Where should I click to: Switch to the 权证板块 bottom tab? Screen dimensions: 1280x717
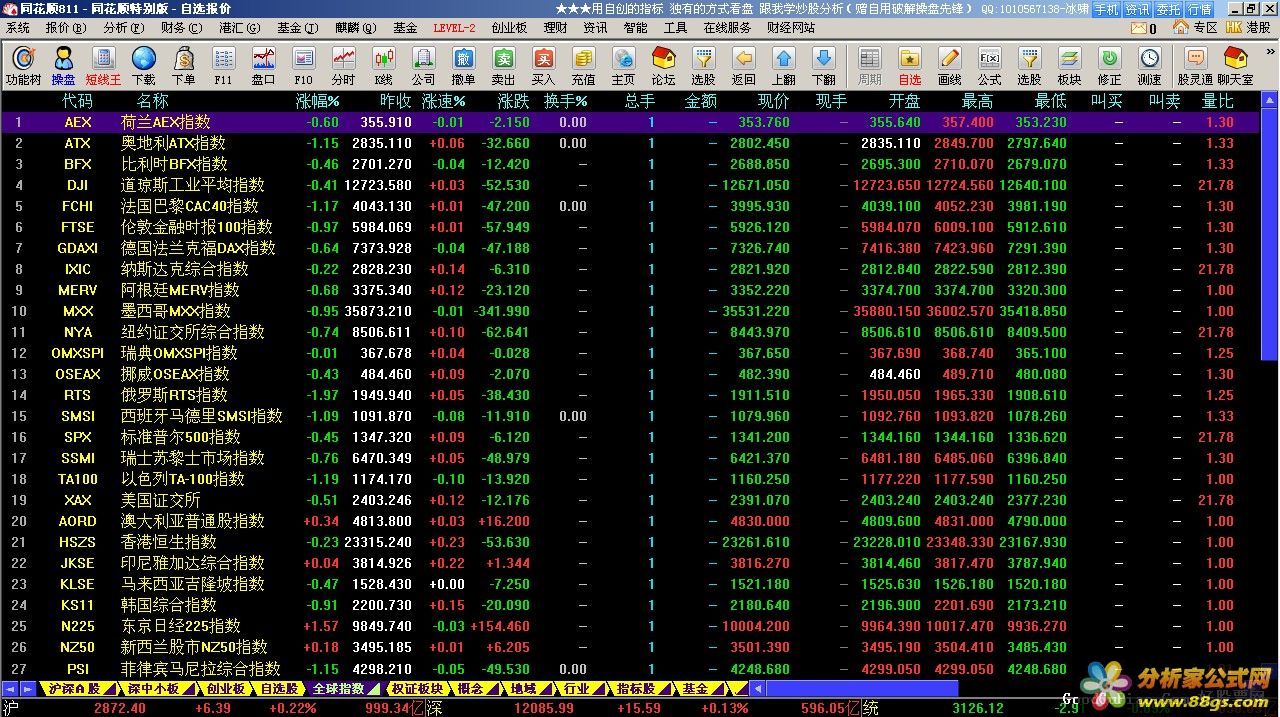(416, 689)
